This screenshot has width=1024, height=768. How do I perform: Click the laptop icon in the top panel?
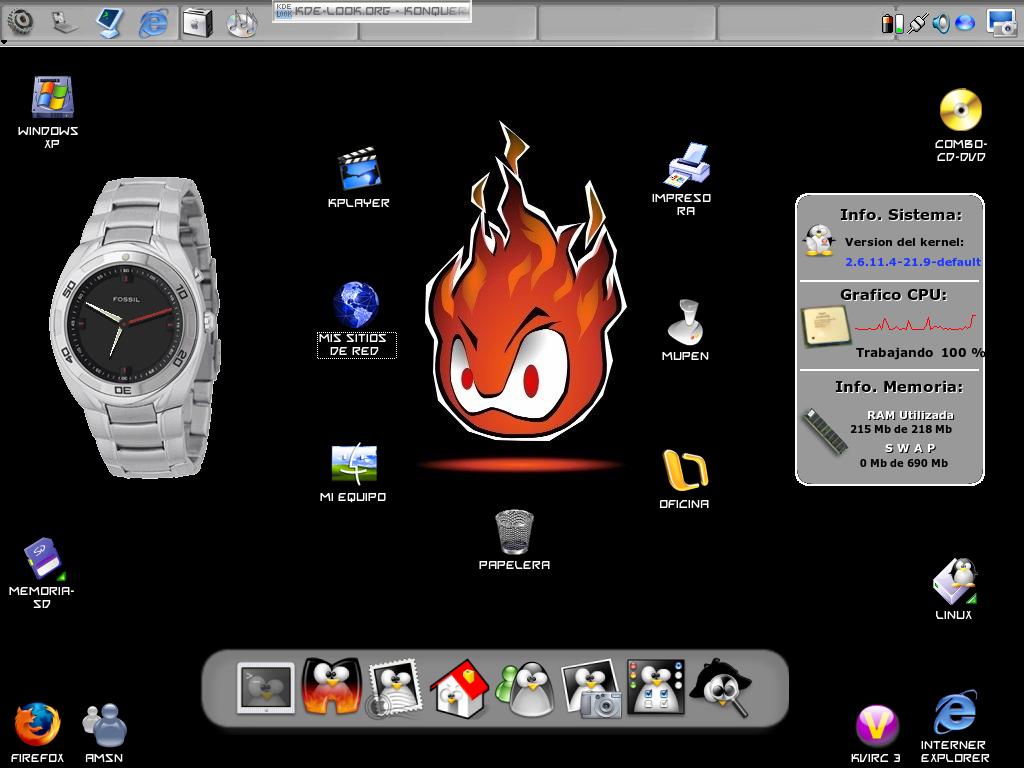tap(65, 24)
